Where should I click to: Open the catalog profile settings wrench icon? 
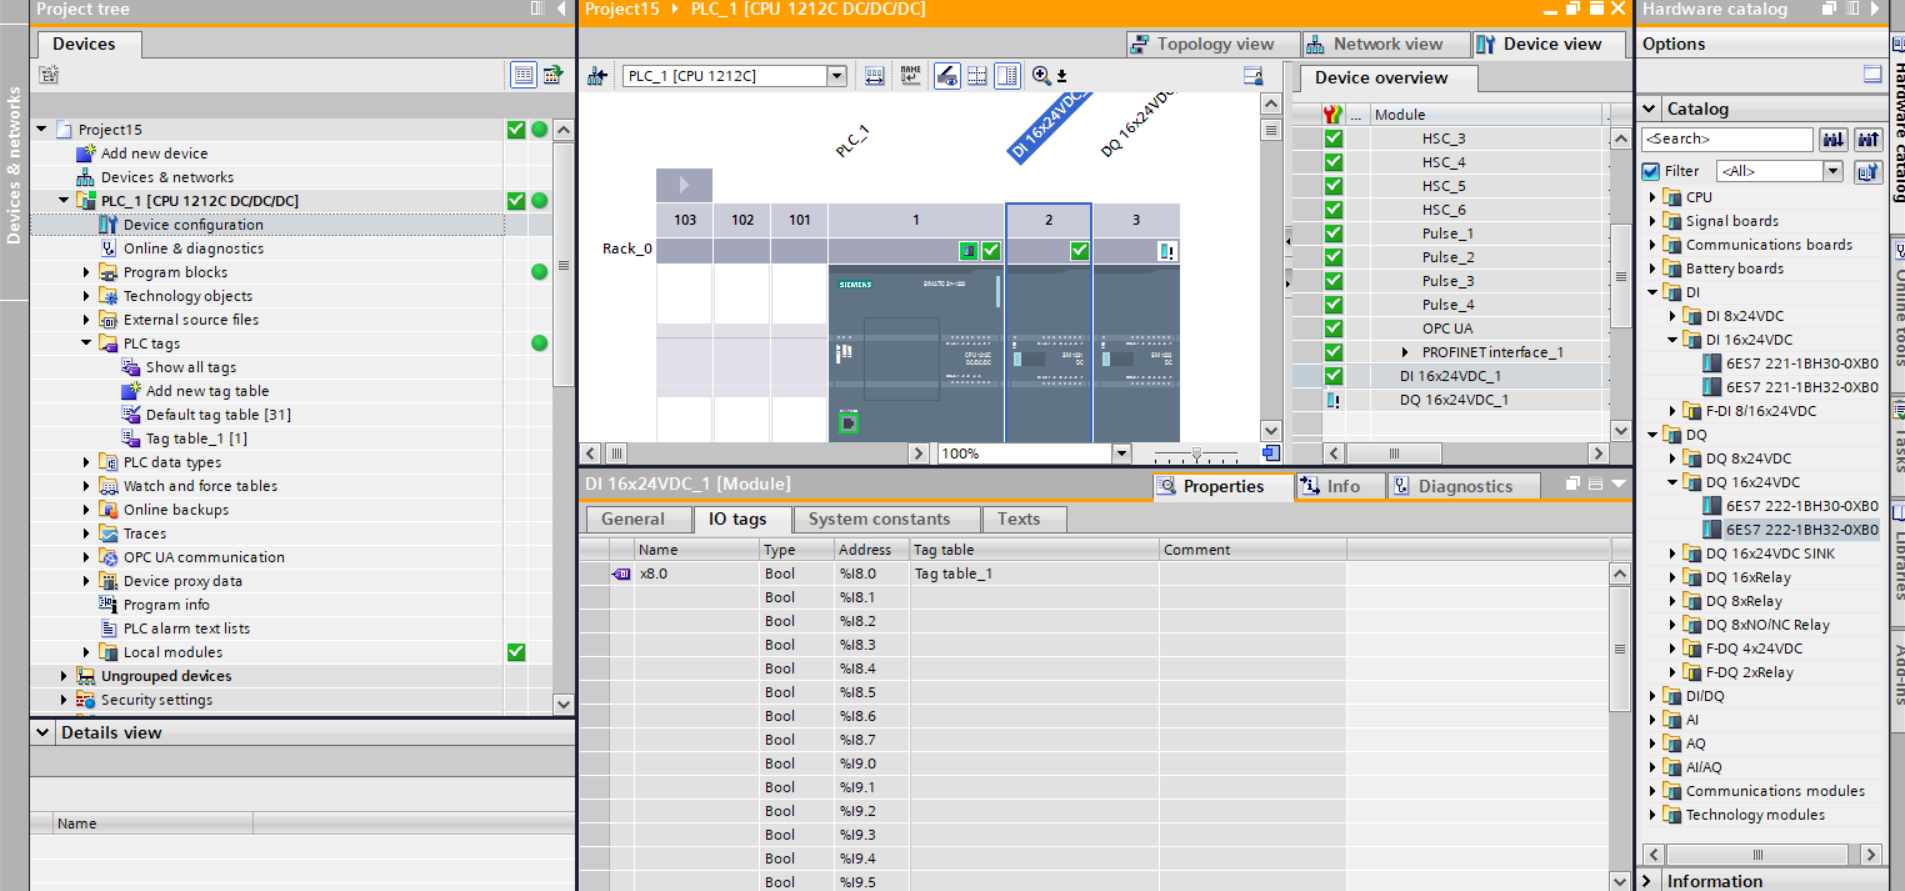(x=1867, y=172)
